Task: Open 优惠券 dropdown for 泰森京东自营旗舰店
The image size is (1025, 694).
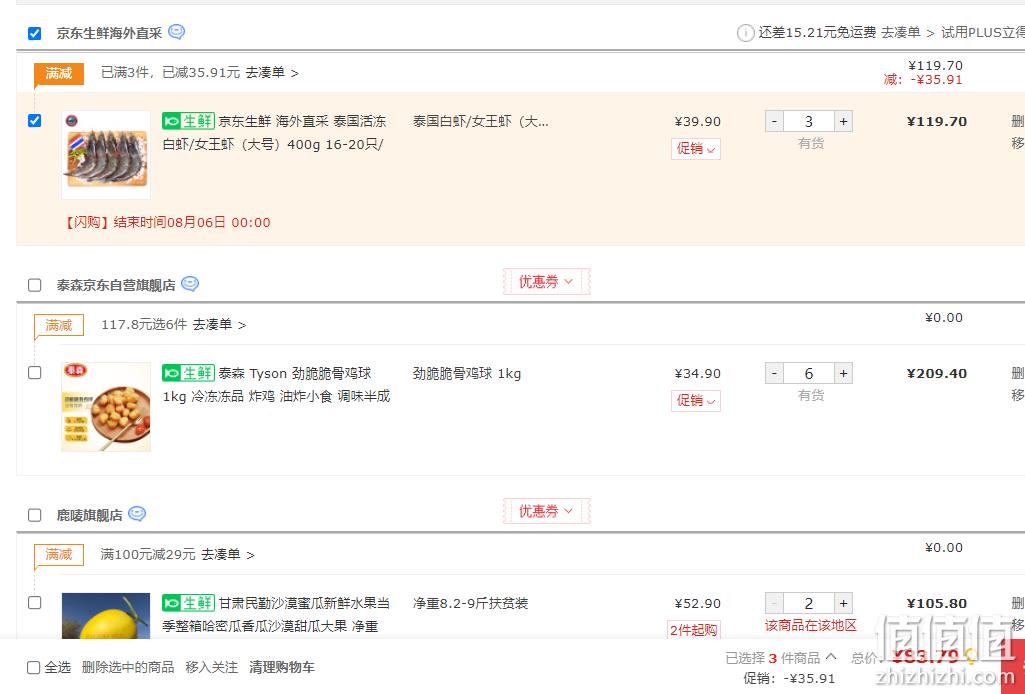Action: click(546, 282)
